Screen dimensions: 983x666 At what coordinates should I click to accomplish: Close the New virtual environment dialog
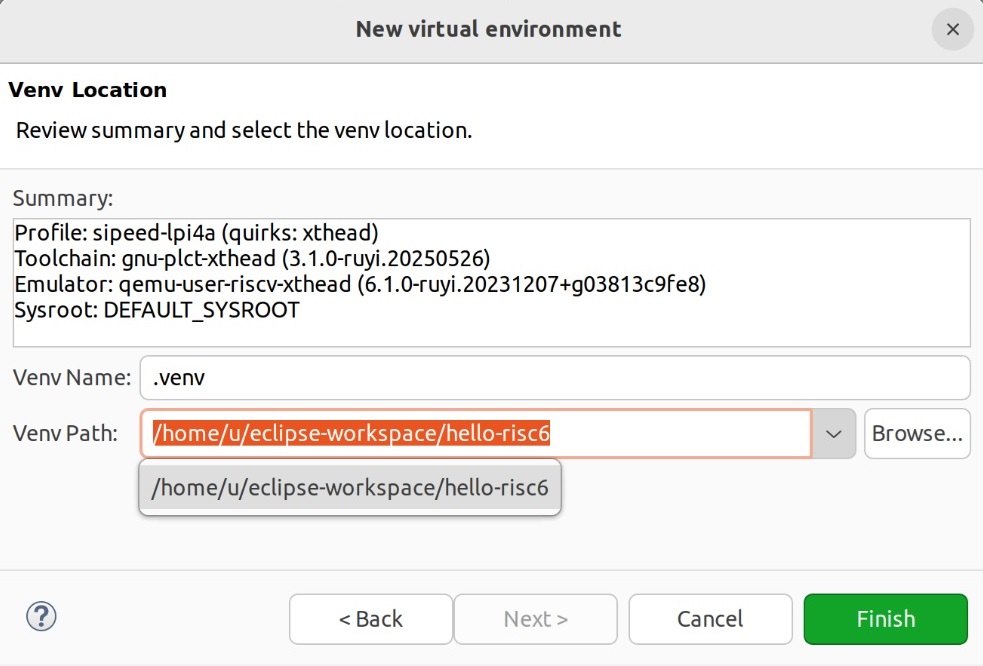click(x=951, y=29)
